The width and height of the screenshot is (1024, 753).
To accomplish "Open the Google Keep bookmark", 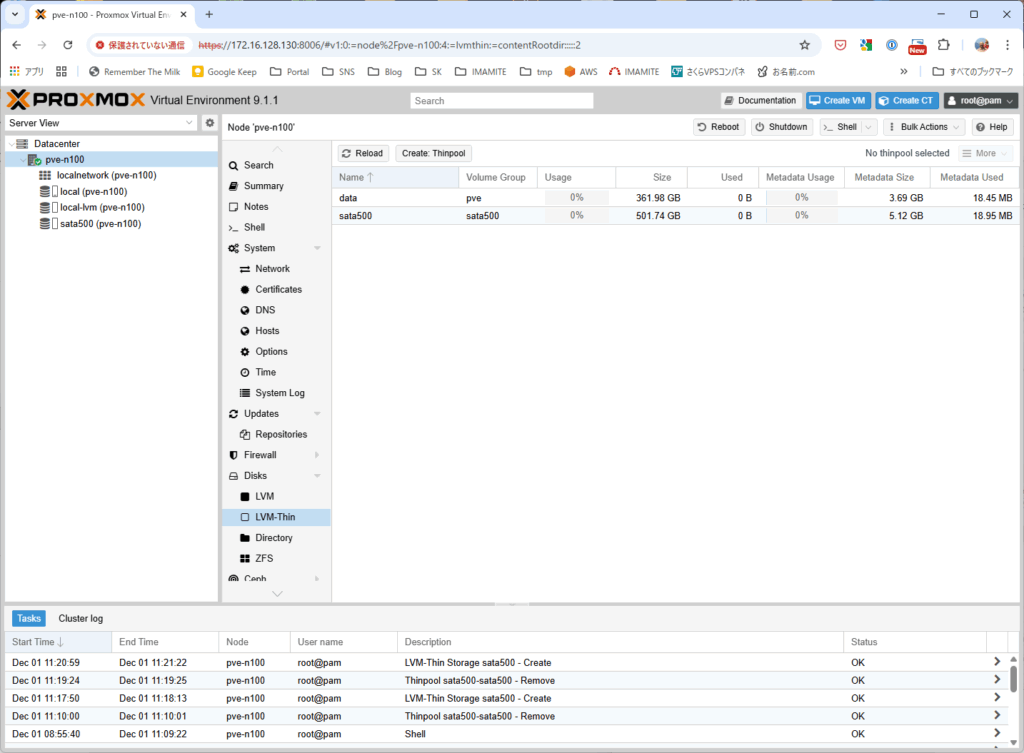I will click(x=224, y=72).
